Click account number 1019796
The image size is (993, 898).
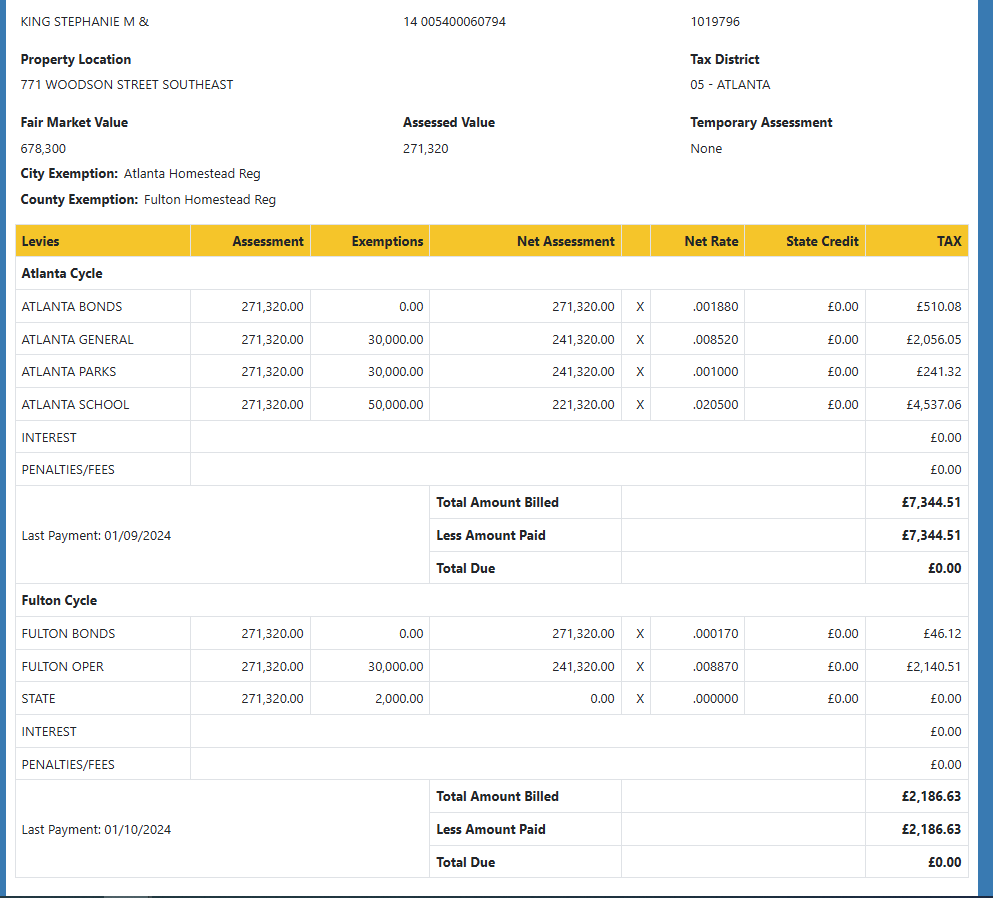[714, 22]
